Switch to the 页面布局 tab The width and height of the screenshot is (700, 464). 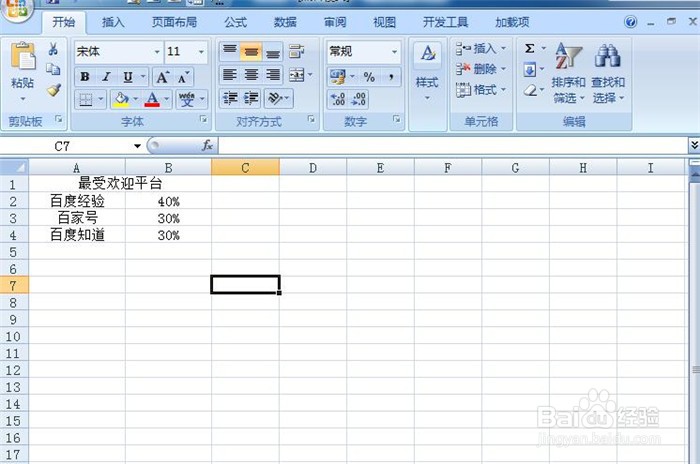[x=174, y=22]
